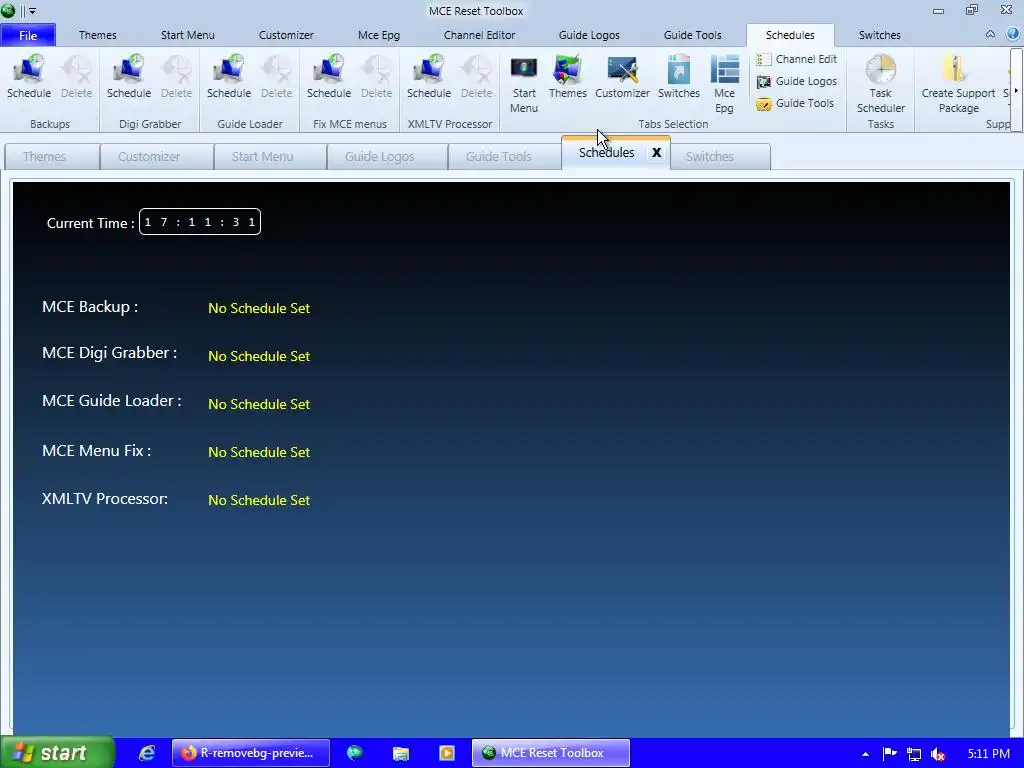
Task: Click the green globe taskbar icon
Action: [x=355, y=753]
